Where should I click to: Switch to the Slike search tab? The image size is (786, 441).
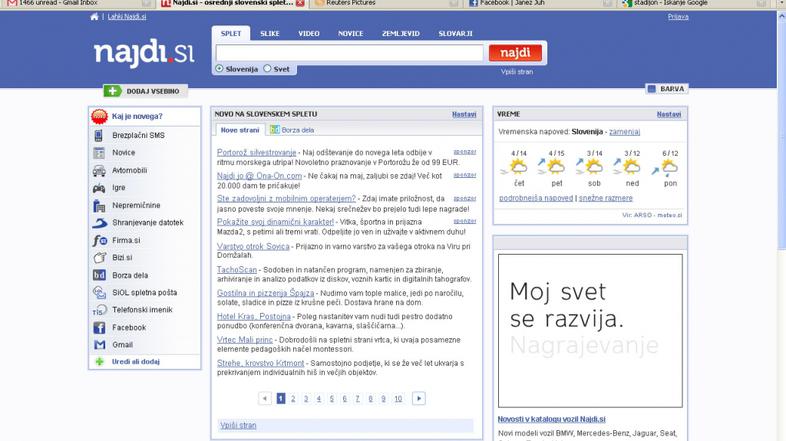point(270,33)
